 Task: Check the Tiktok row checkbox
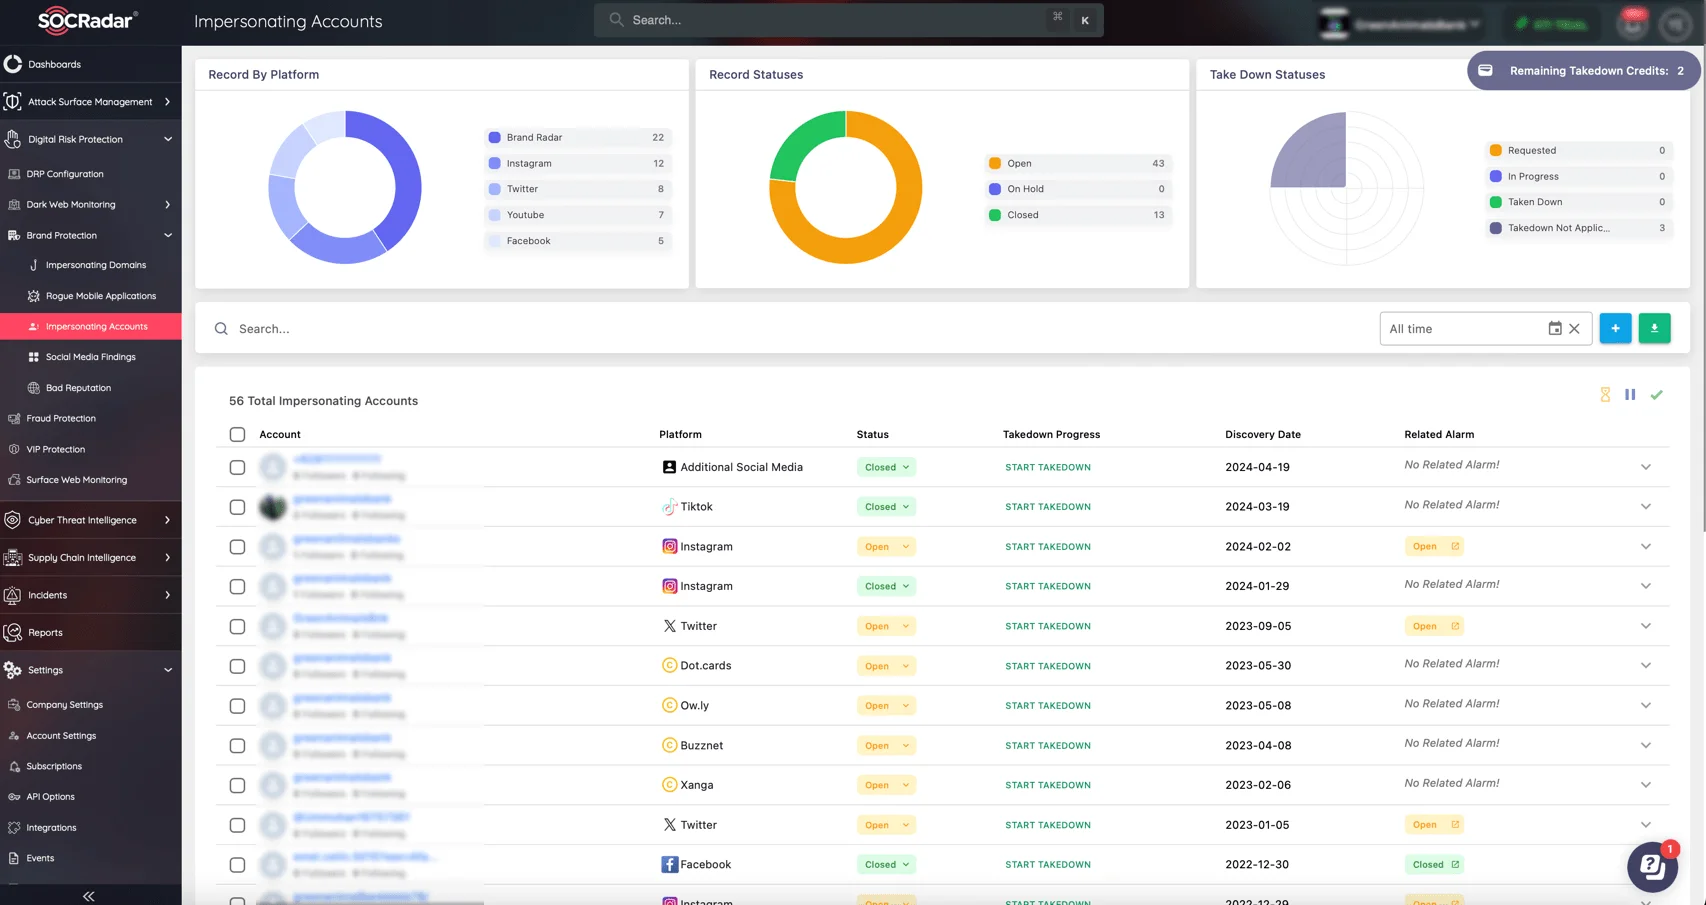237,507
